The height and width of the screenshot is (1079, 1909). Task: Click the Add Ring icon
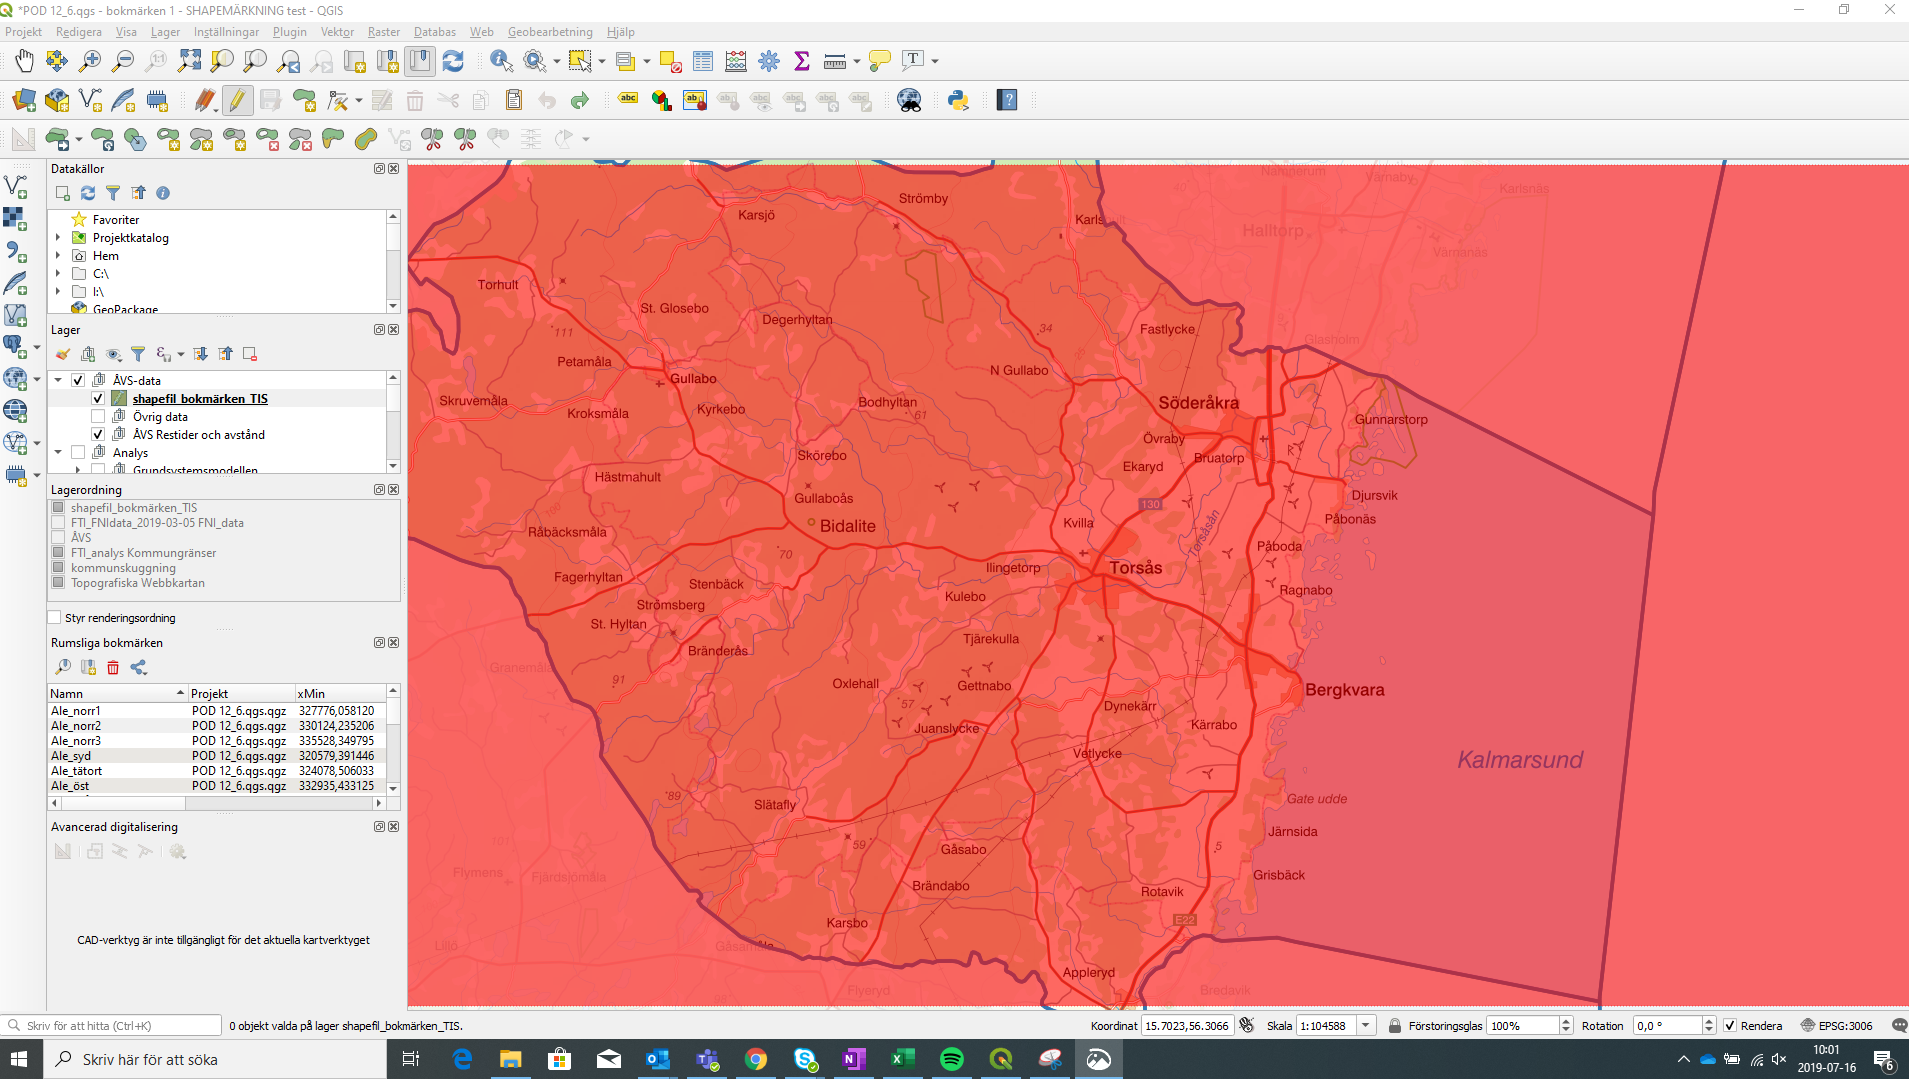pos(168,139)
